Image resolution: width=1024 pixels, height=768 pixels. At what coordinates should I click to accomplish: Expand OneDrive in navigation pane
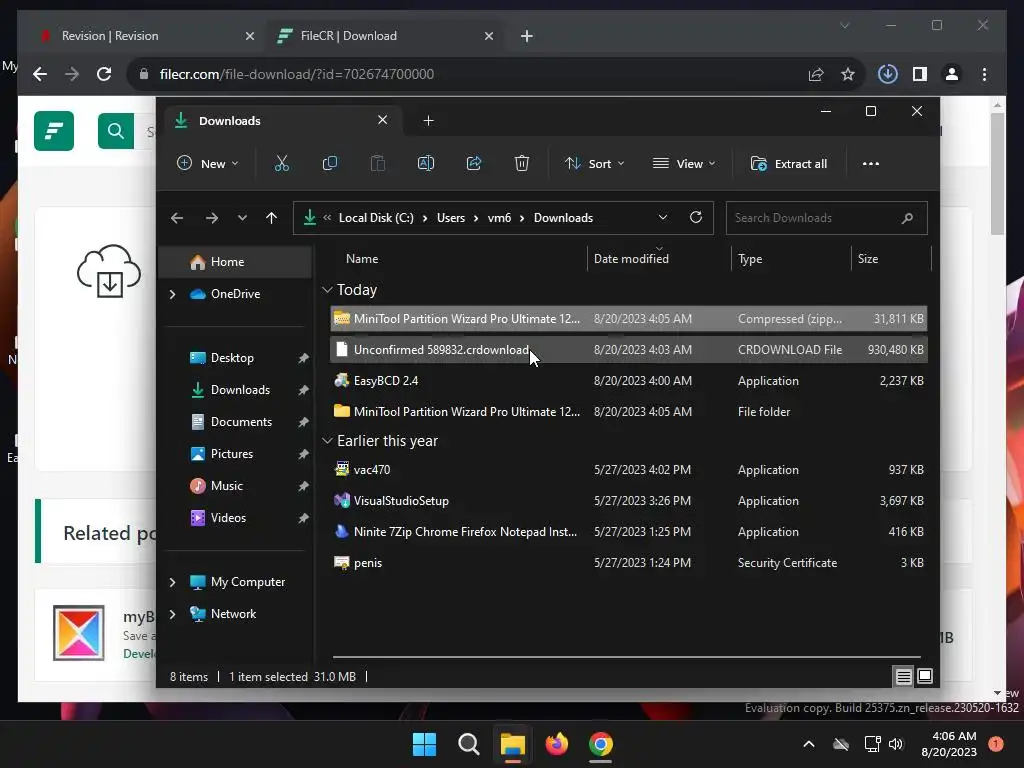click(172, 295)
